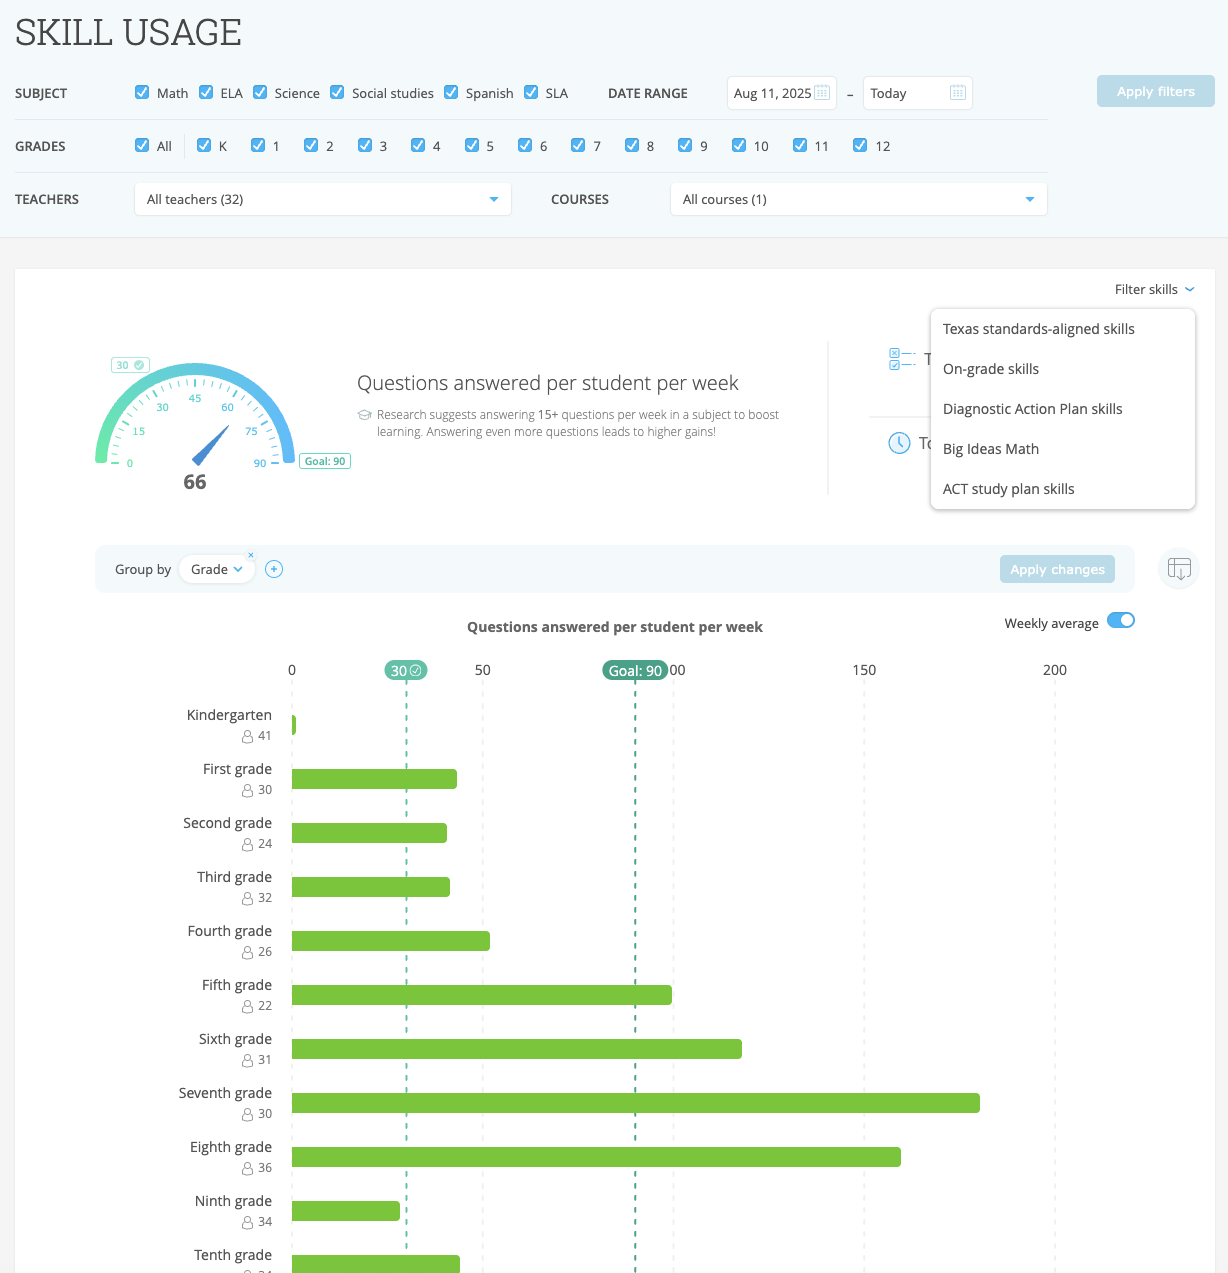Choose Diagnostic Action Plan skills option
Image resolution: width=1228 pixels, height=1273 pixels.
pos(1033,409)
